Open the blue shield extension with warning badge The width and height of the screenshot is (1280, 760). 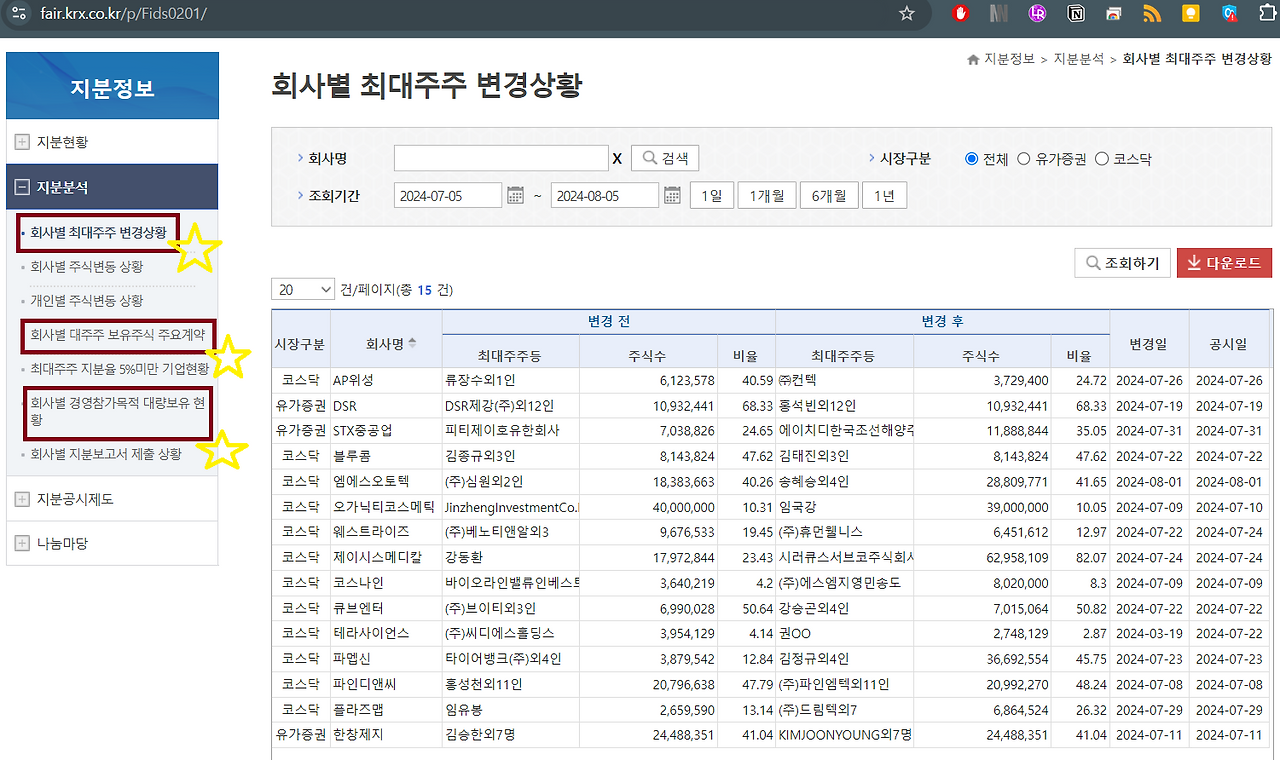point(1229,14)
